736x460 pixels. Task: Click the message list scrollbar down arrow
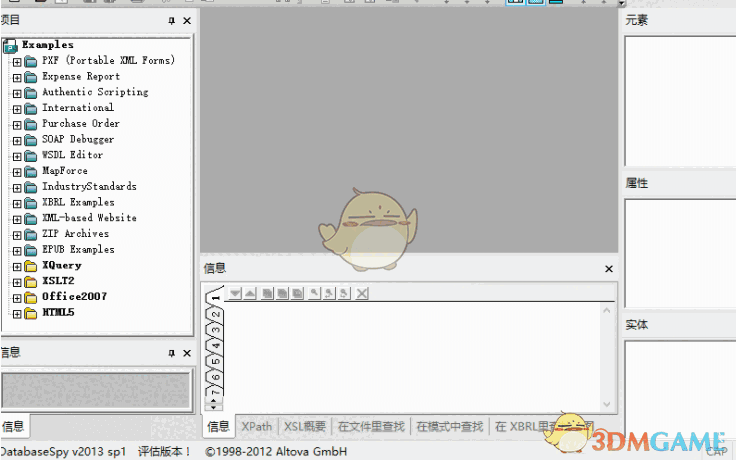(606, 404)
